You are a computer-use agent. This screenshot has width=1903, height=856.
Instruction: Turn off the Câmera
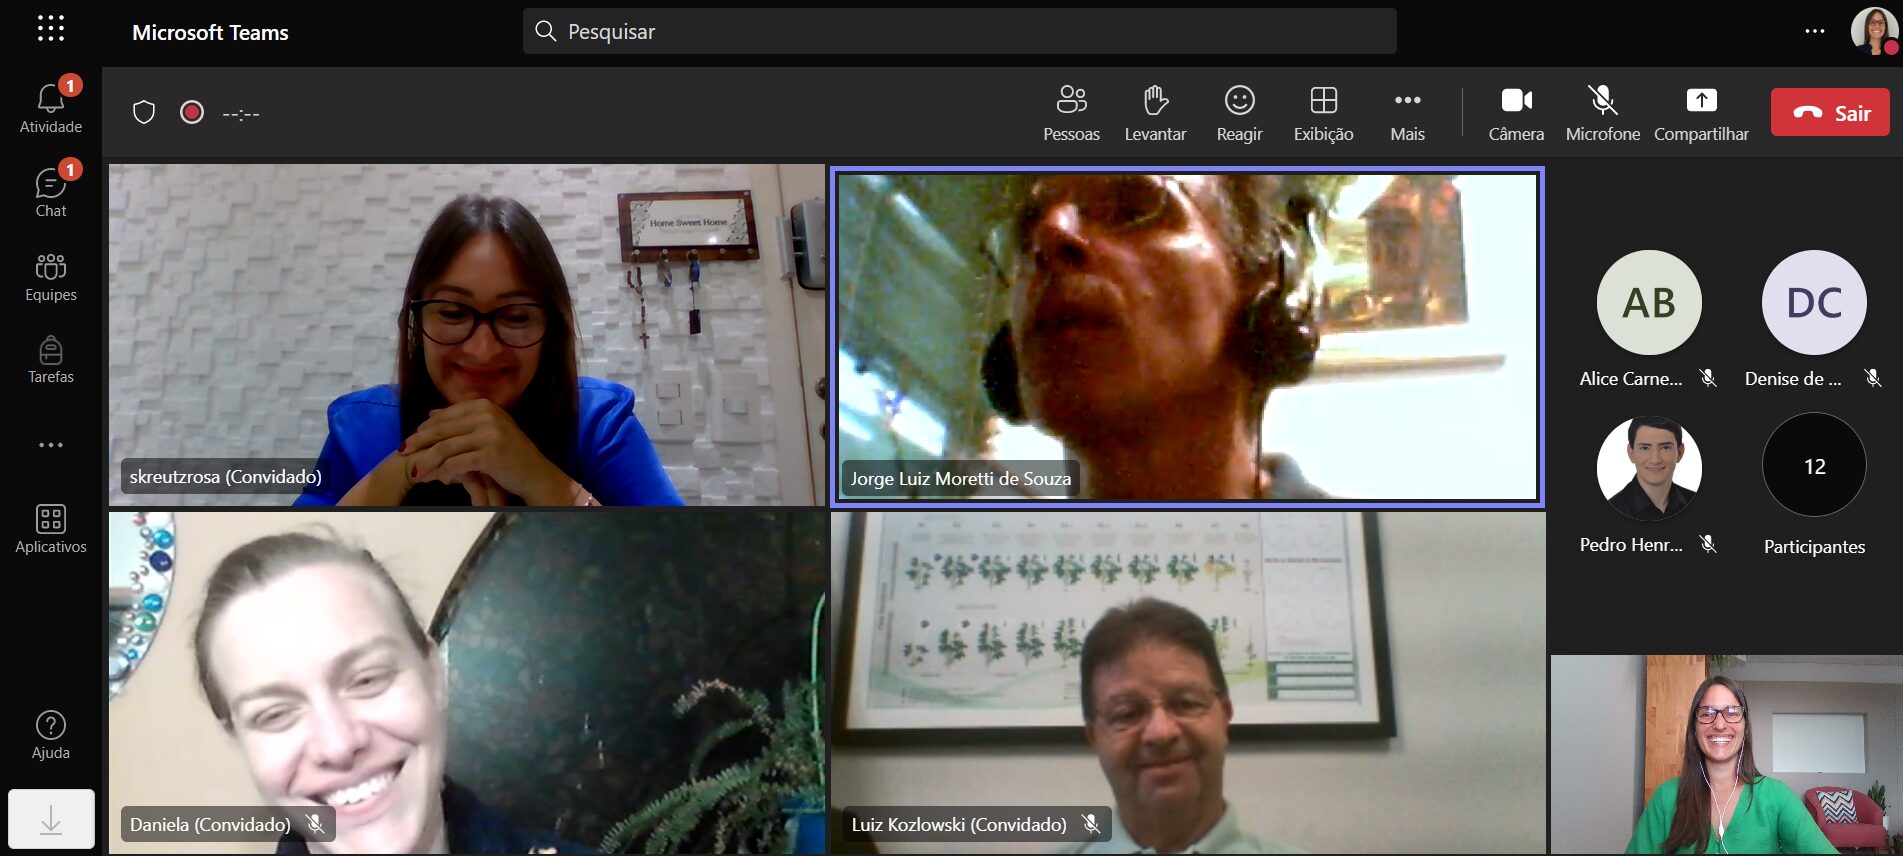point(1516,113)
